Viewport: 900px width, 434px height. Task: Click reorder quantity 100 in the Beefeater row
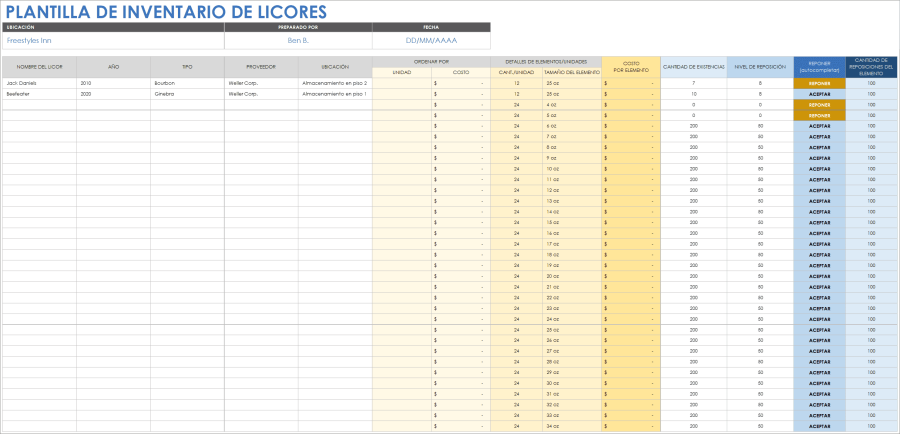[871, 94]
